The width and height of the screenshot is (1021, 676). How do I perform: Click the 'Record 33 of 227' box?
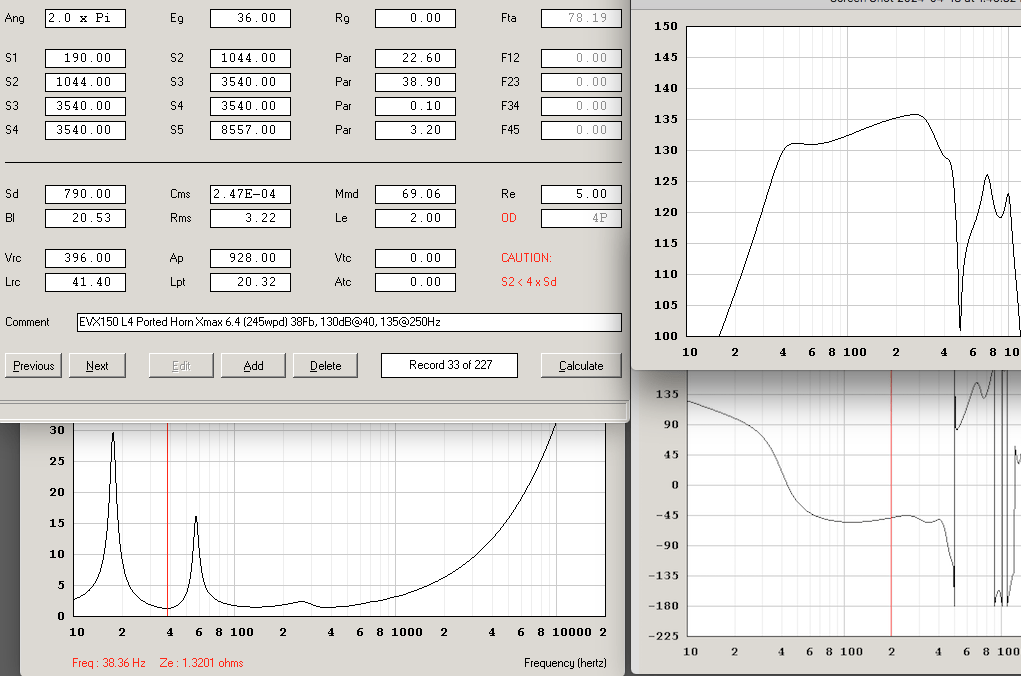click(449, 365)
